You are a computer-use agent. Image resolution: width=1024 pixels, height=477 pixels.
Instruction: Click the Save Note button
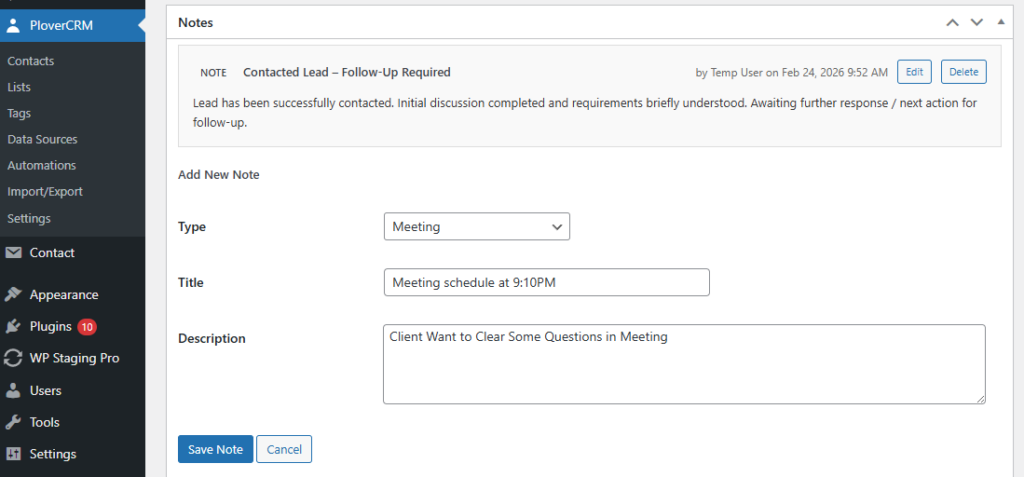tap(215, 449)
